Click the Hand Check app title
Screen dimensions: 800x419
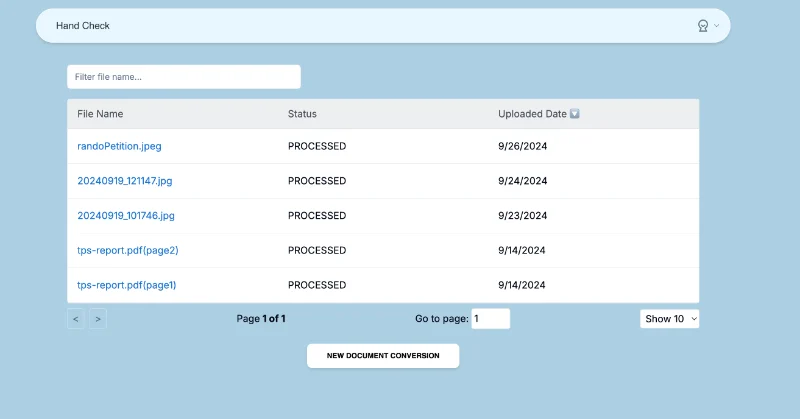tap(83, 26)
